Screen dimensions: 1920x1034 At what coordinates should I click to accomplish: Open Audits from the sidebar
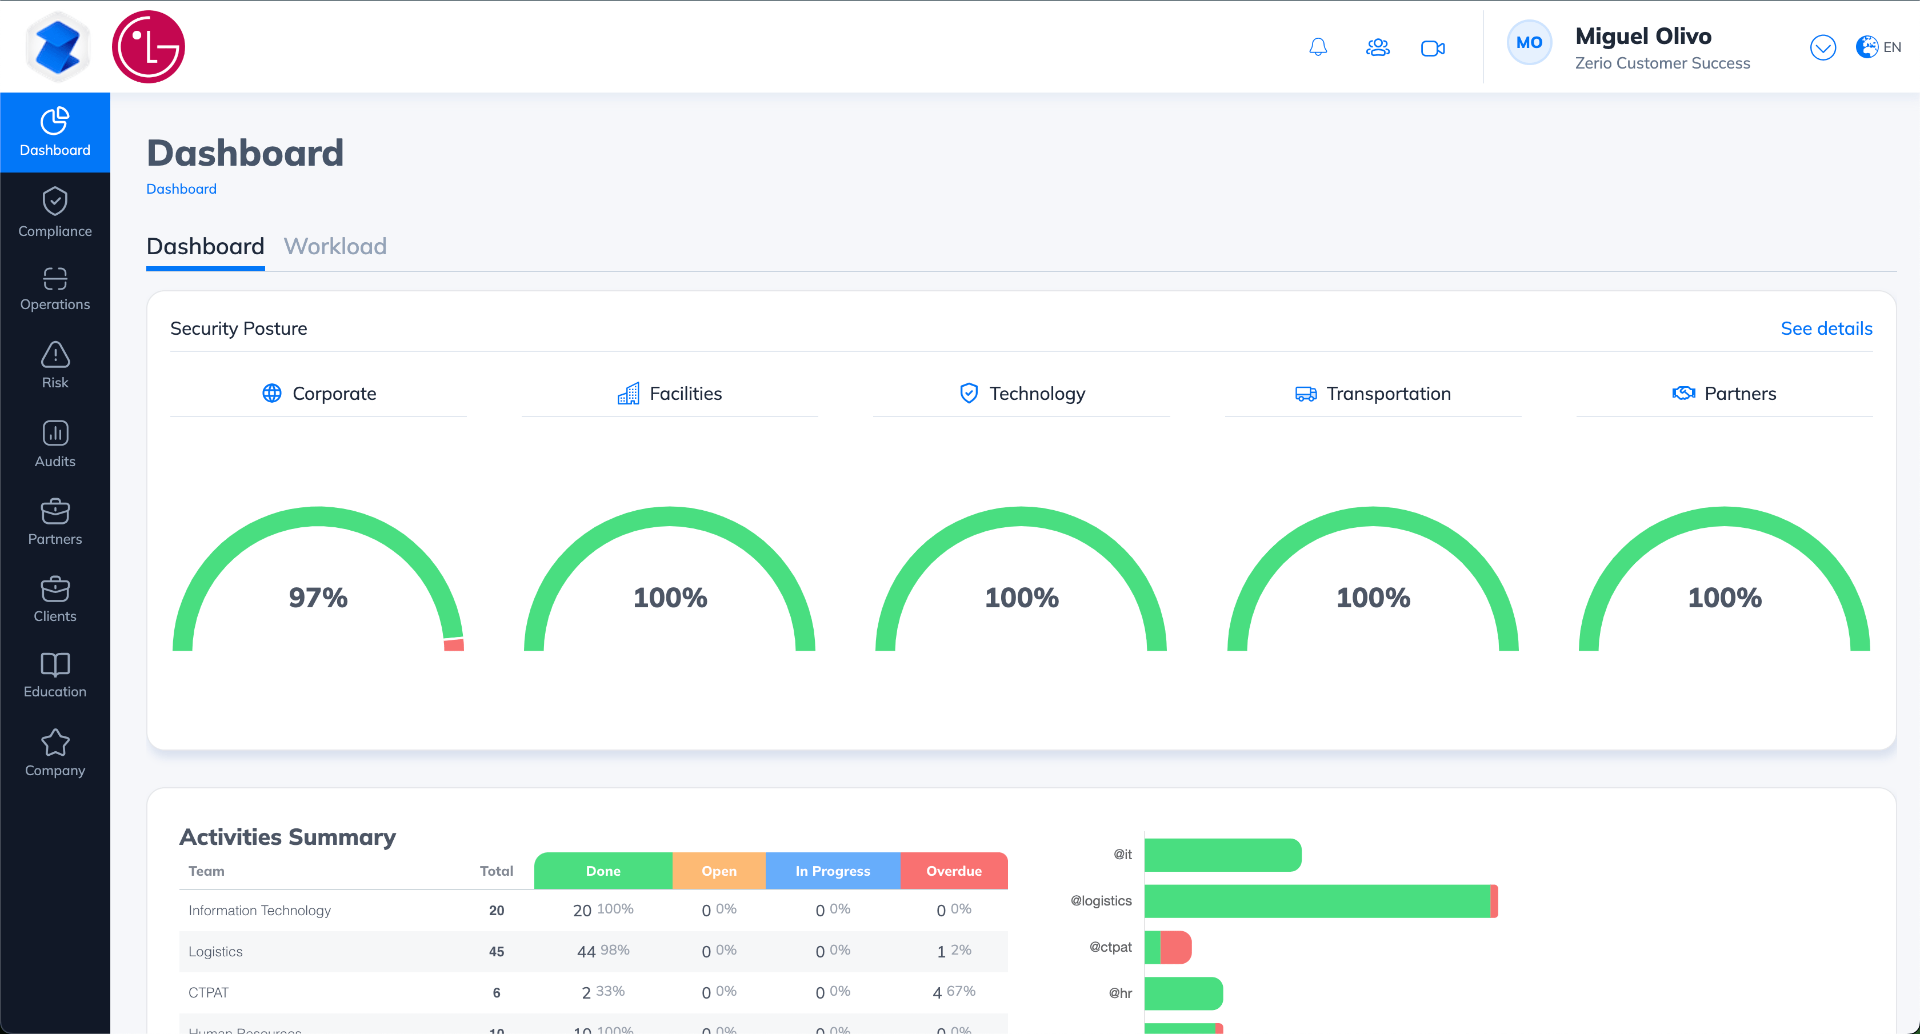coord(55,444)
